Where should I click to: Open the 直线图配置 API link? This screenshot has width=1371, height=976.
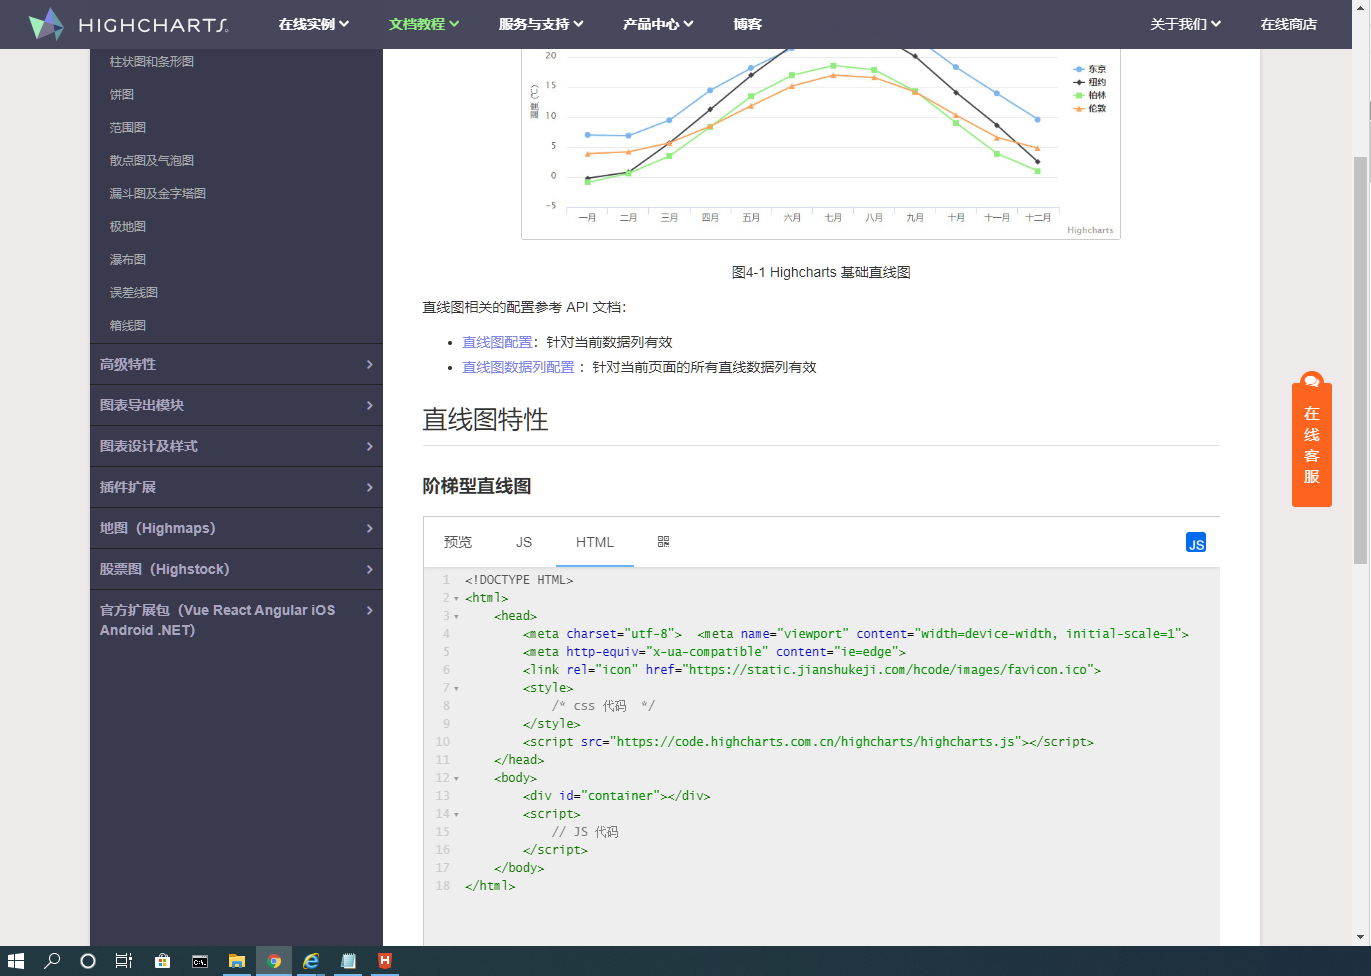pyautogui.click(x=497, y=342)
